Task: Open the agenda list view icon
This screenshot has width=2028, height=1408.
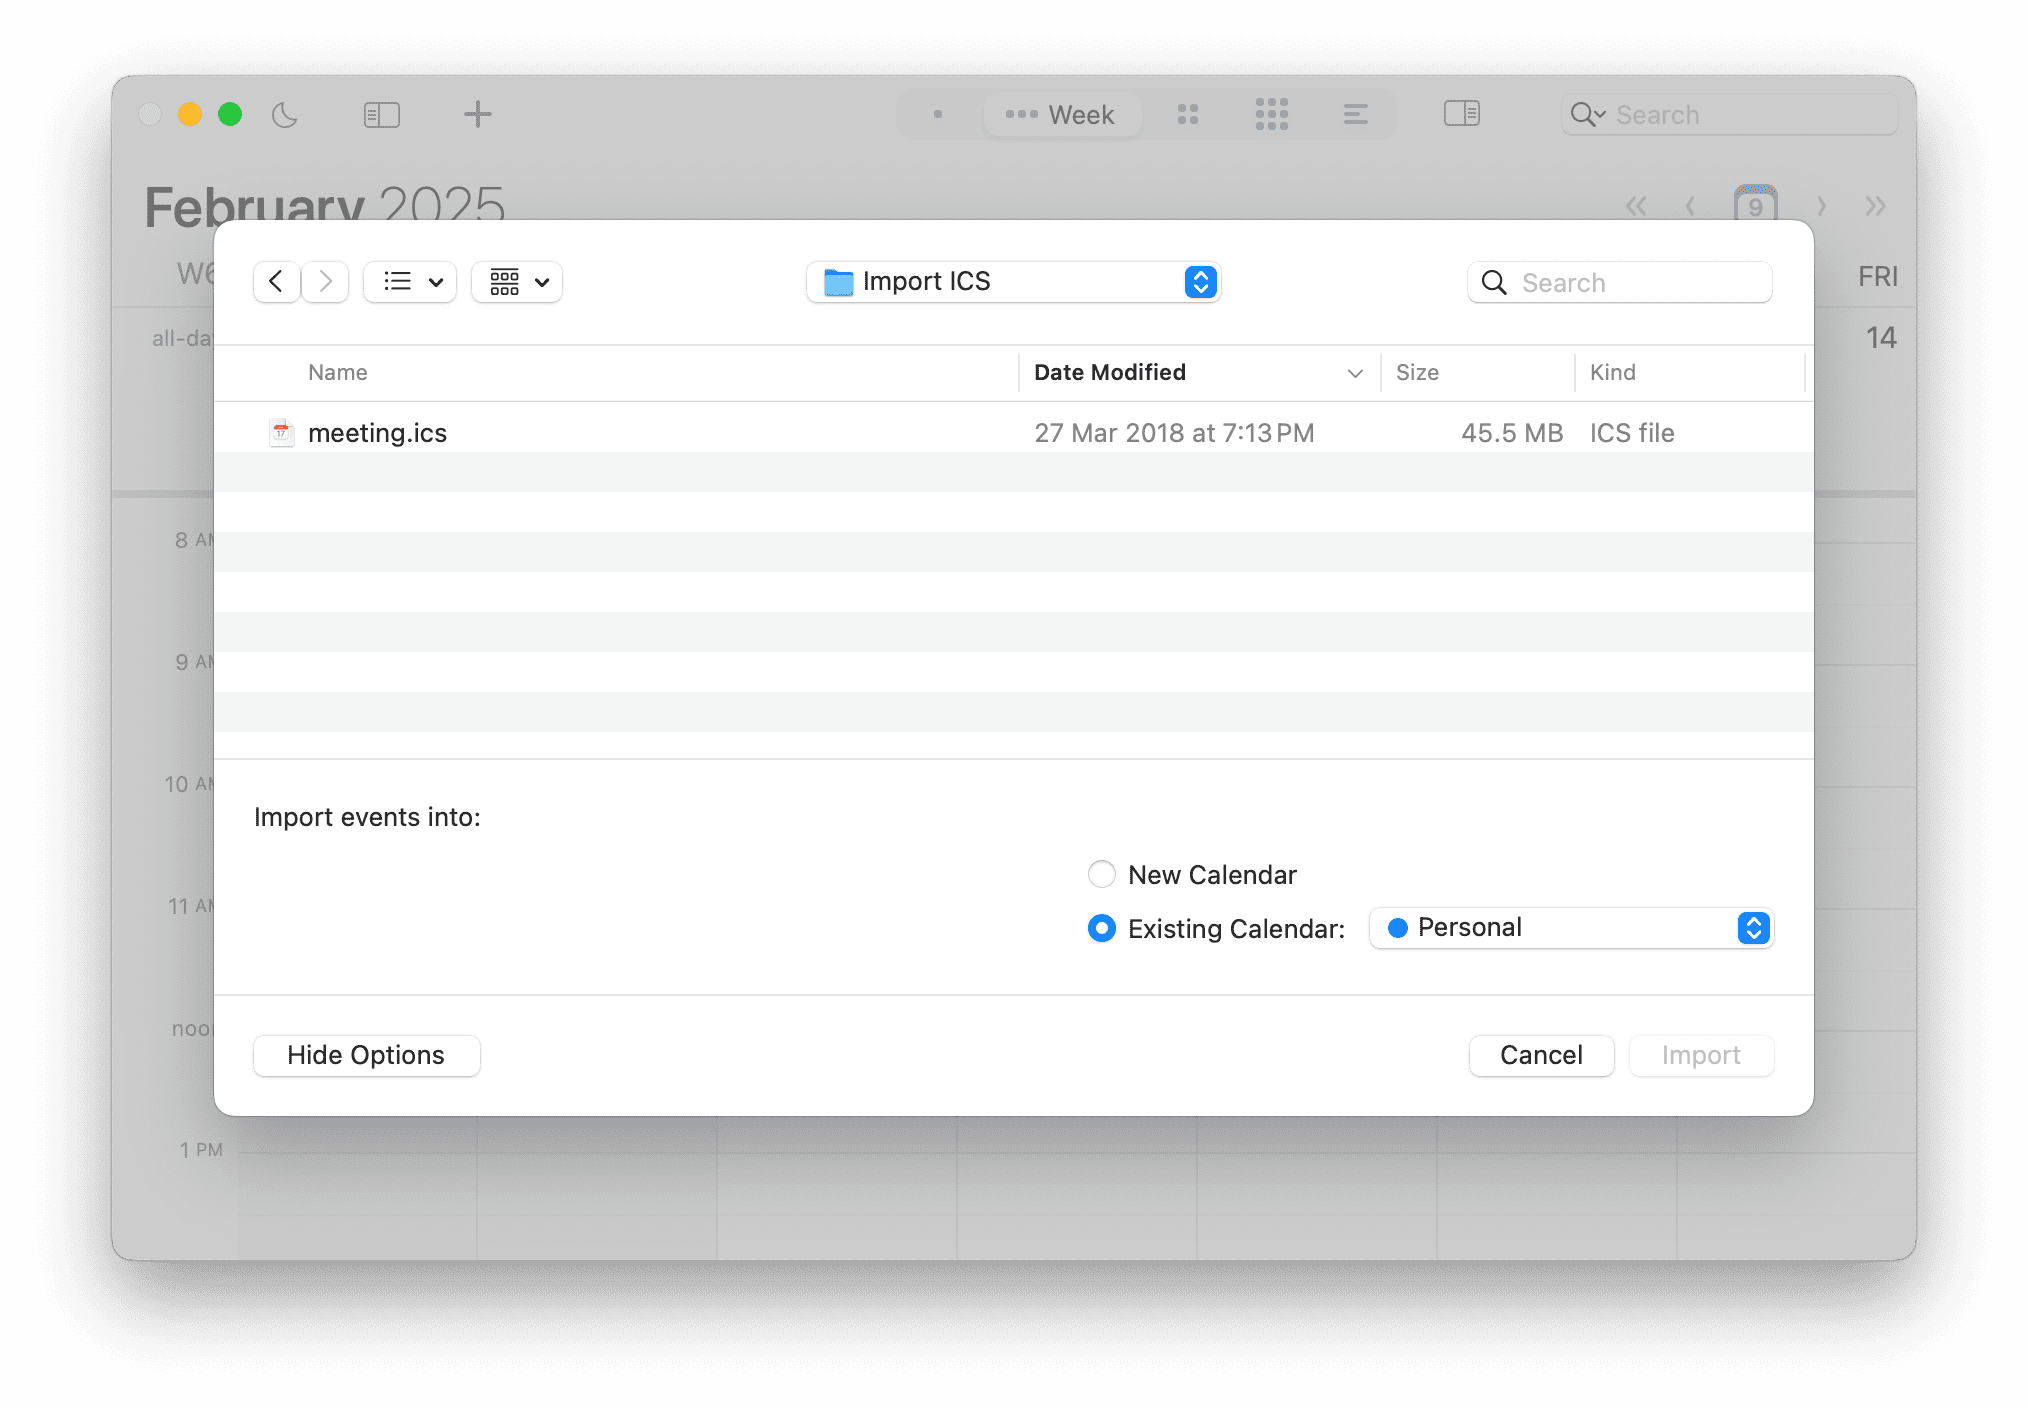Action: (x=1356, y=114)
